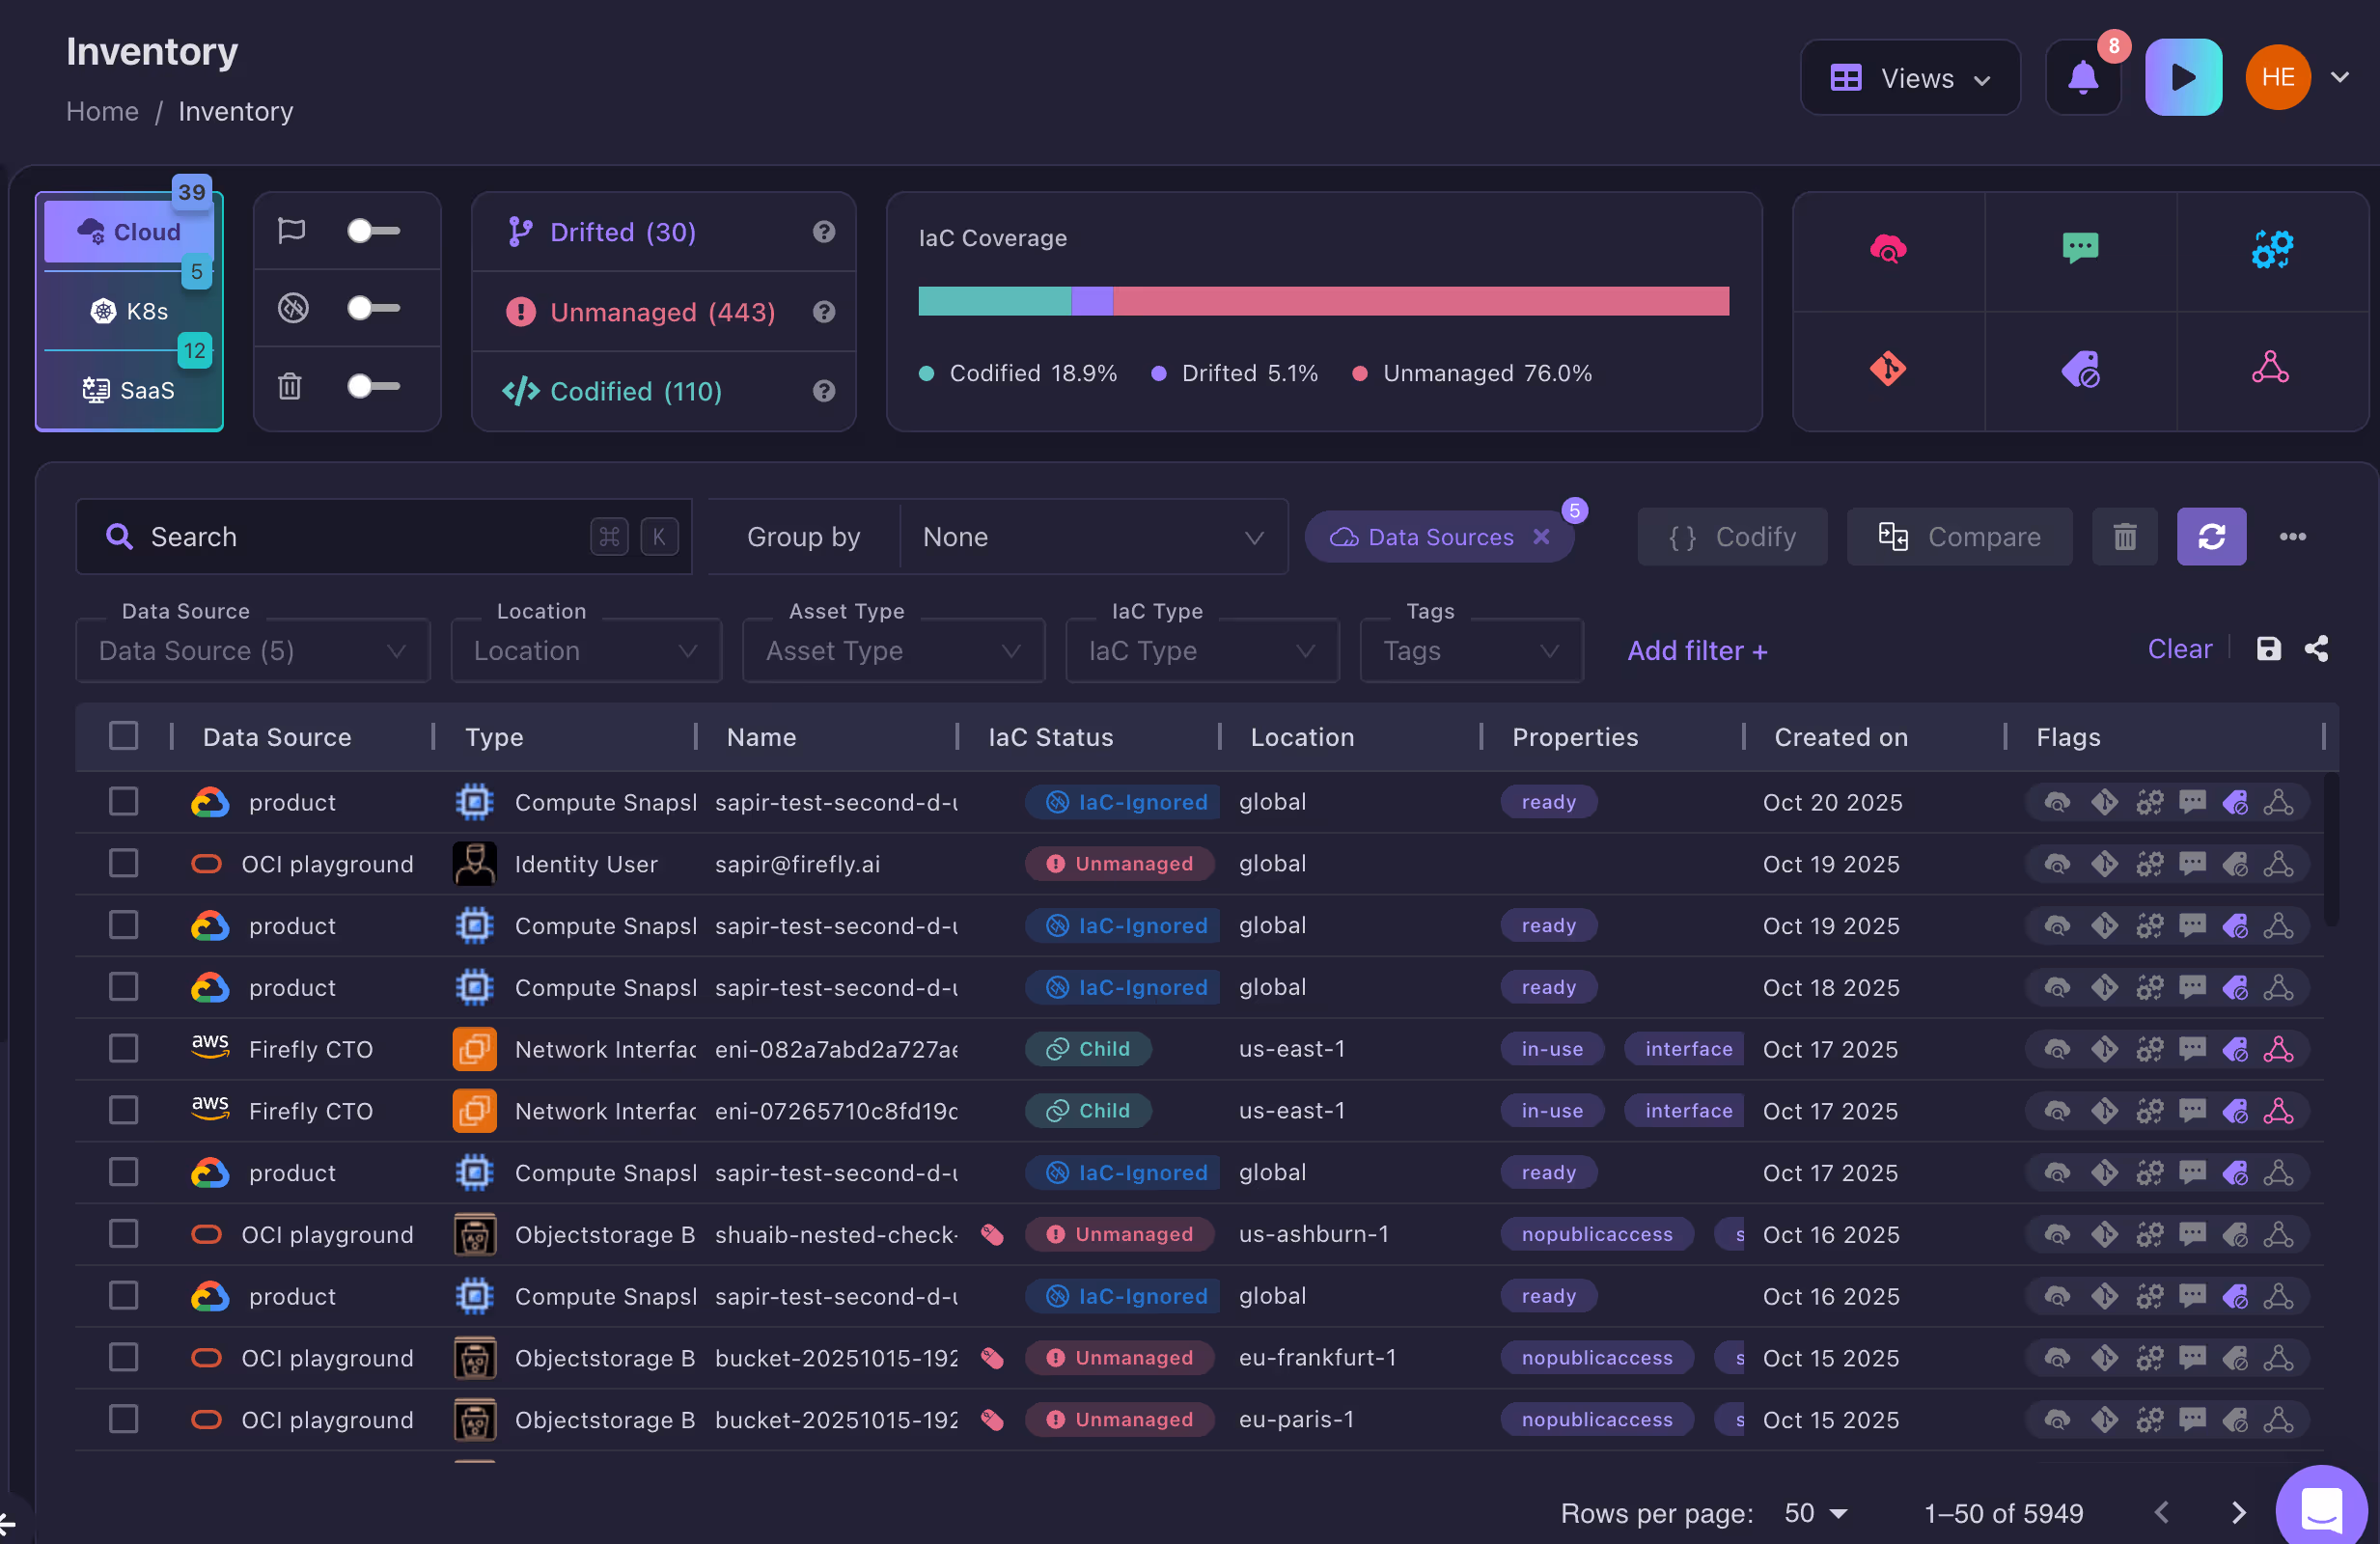Click the notifications bell icon

click(x=2082, y=78)
